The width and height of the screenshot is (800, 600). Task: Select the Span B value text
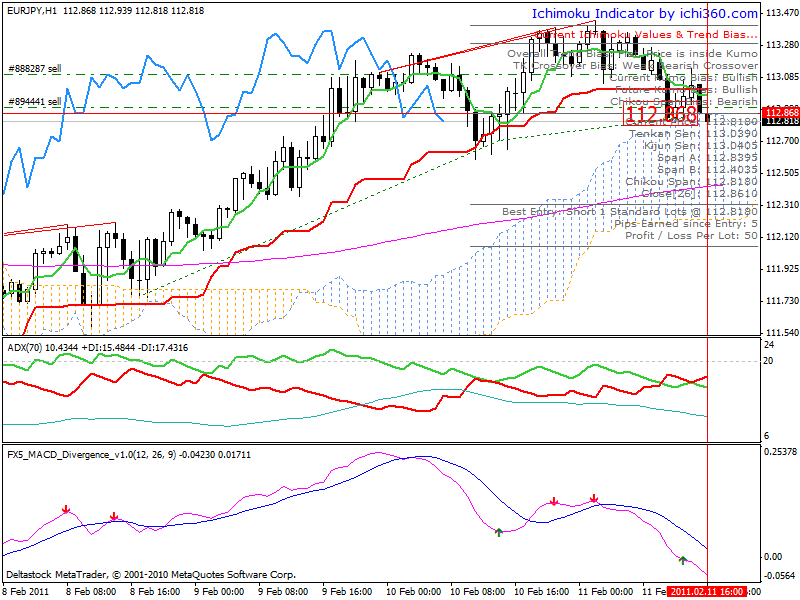707,170
